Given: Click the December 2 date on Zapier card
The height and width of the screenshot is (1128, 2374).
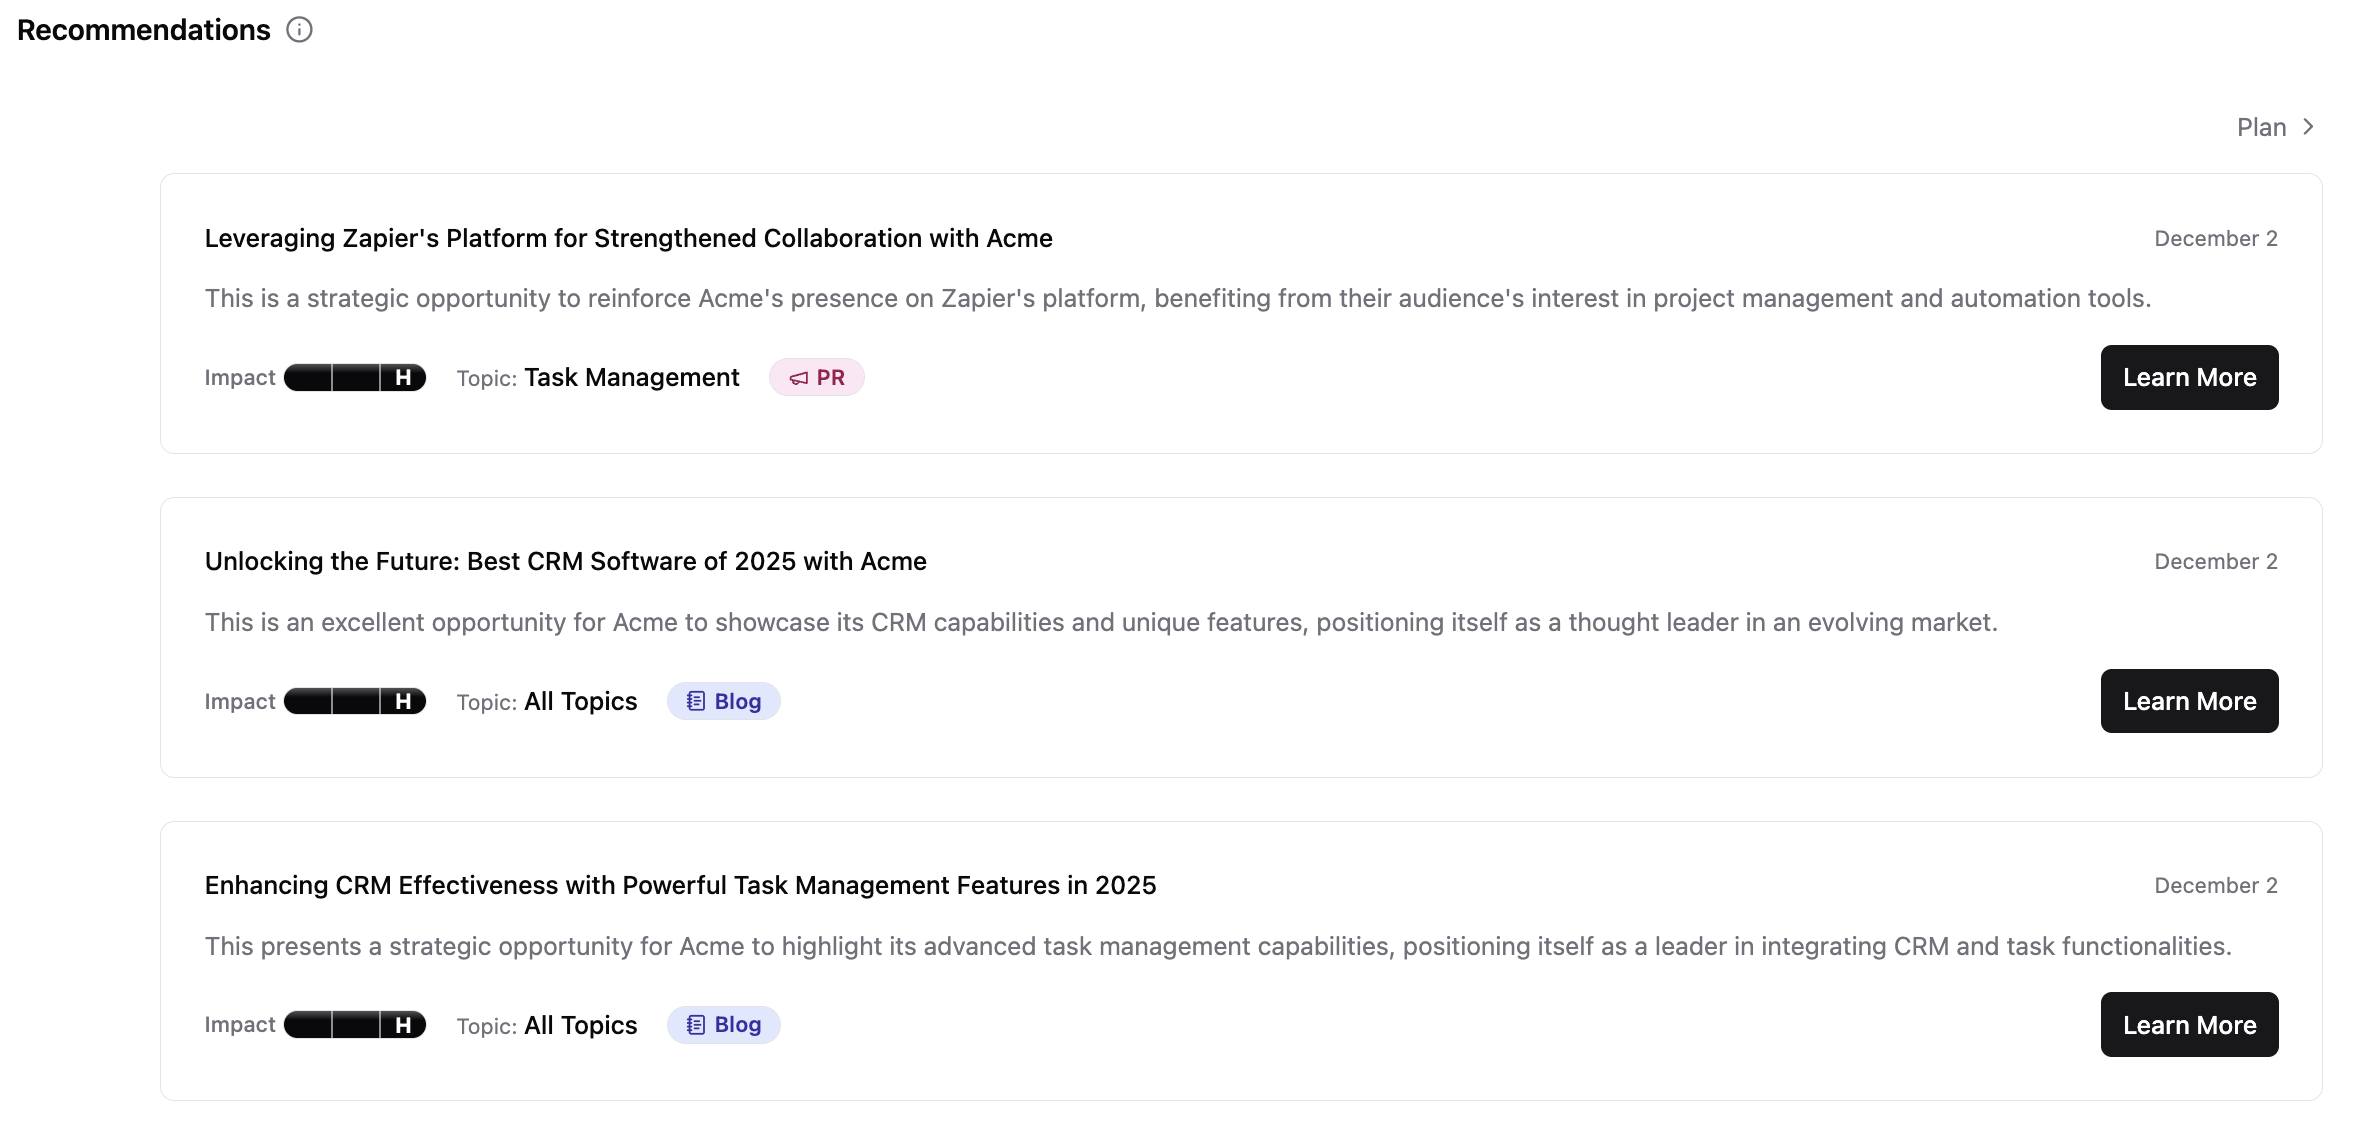Looking at the screenshot, I should coord(2215,238).
